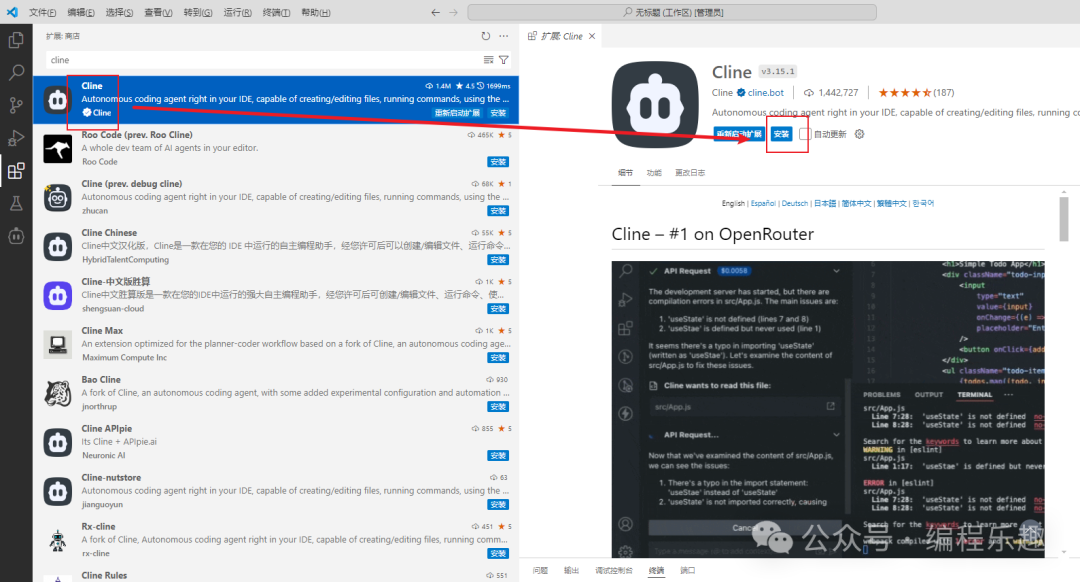This screenshot has height=582, width=1080.
Task: Select the Rx-cline extension
Action: pyautogui.click(x=276, y=539)
